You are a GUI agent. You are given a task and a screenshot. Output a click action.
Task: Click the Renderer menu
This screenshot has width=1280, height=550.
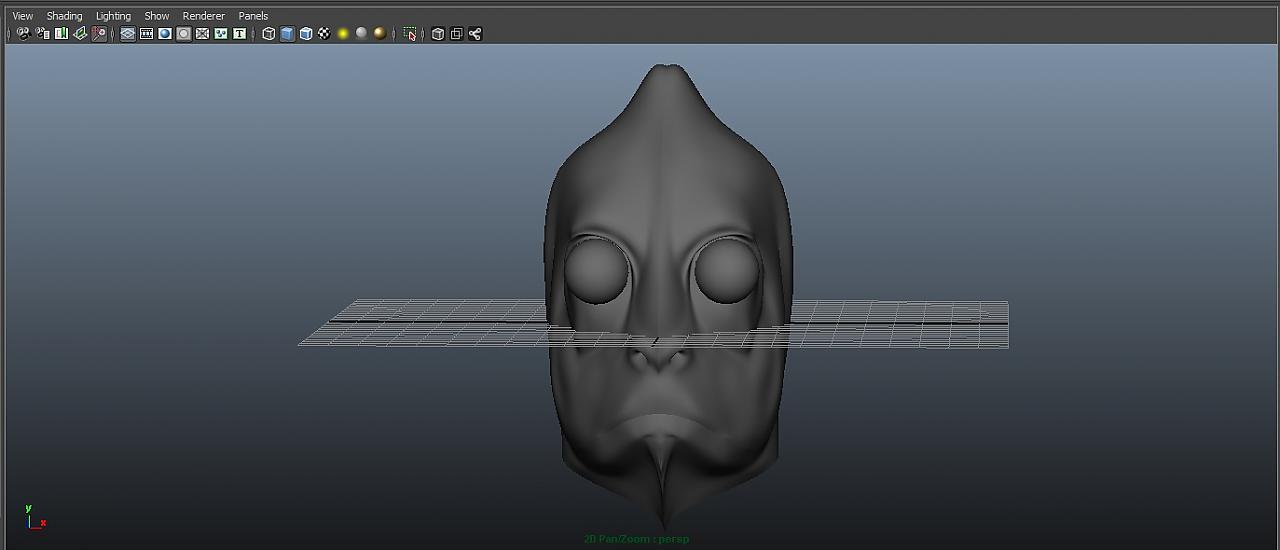point(203,16)
